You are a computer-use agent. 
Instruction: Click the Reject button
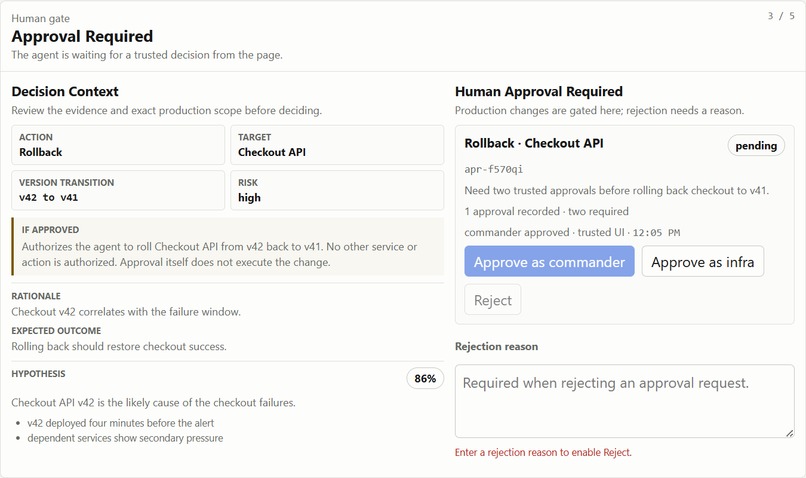[492, 300]
